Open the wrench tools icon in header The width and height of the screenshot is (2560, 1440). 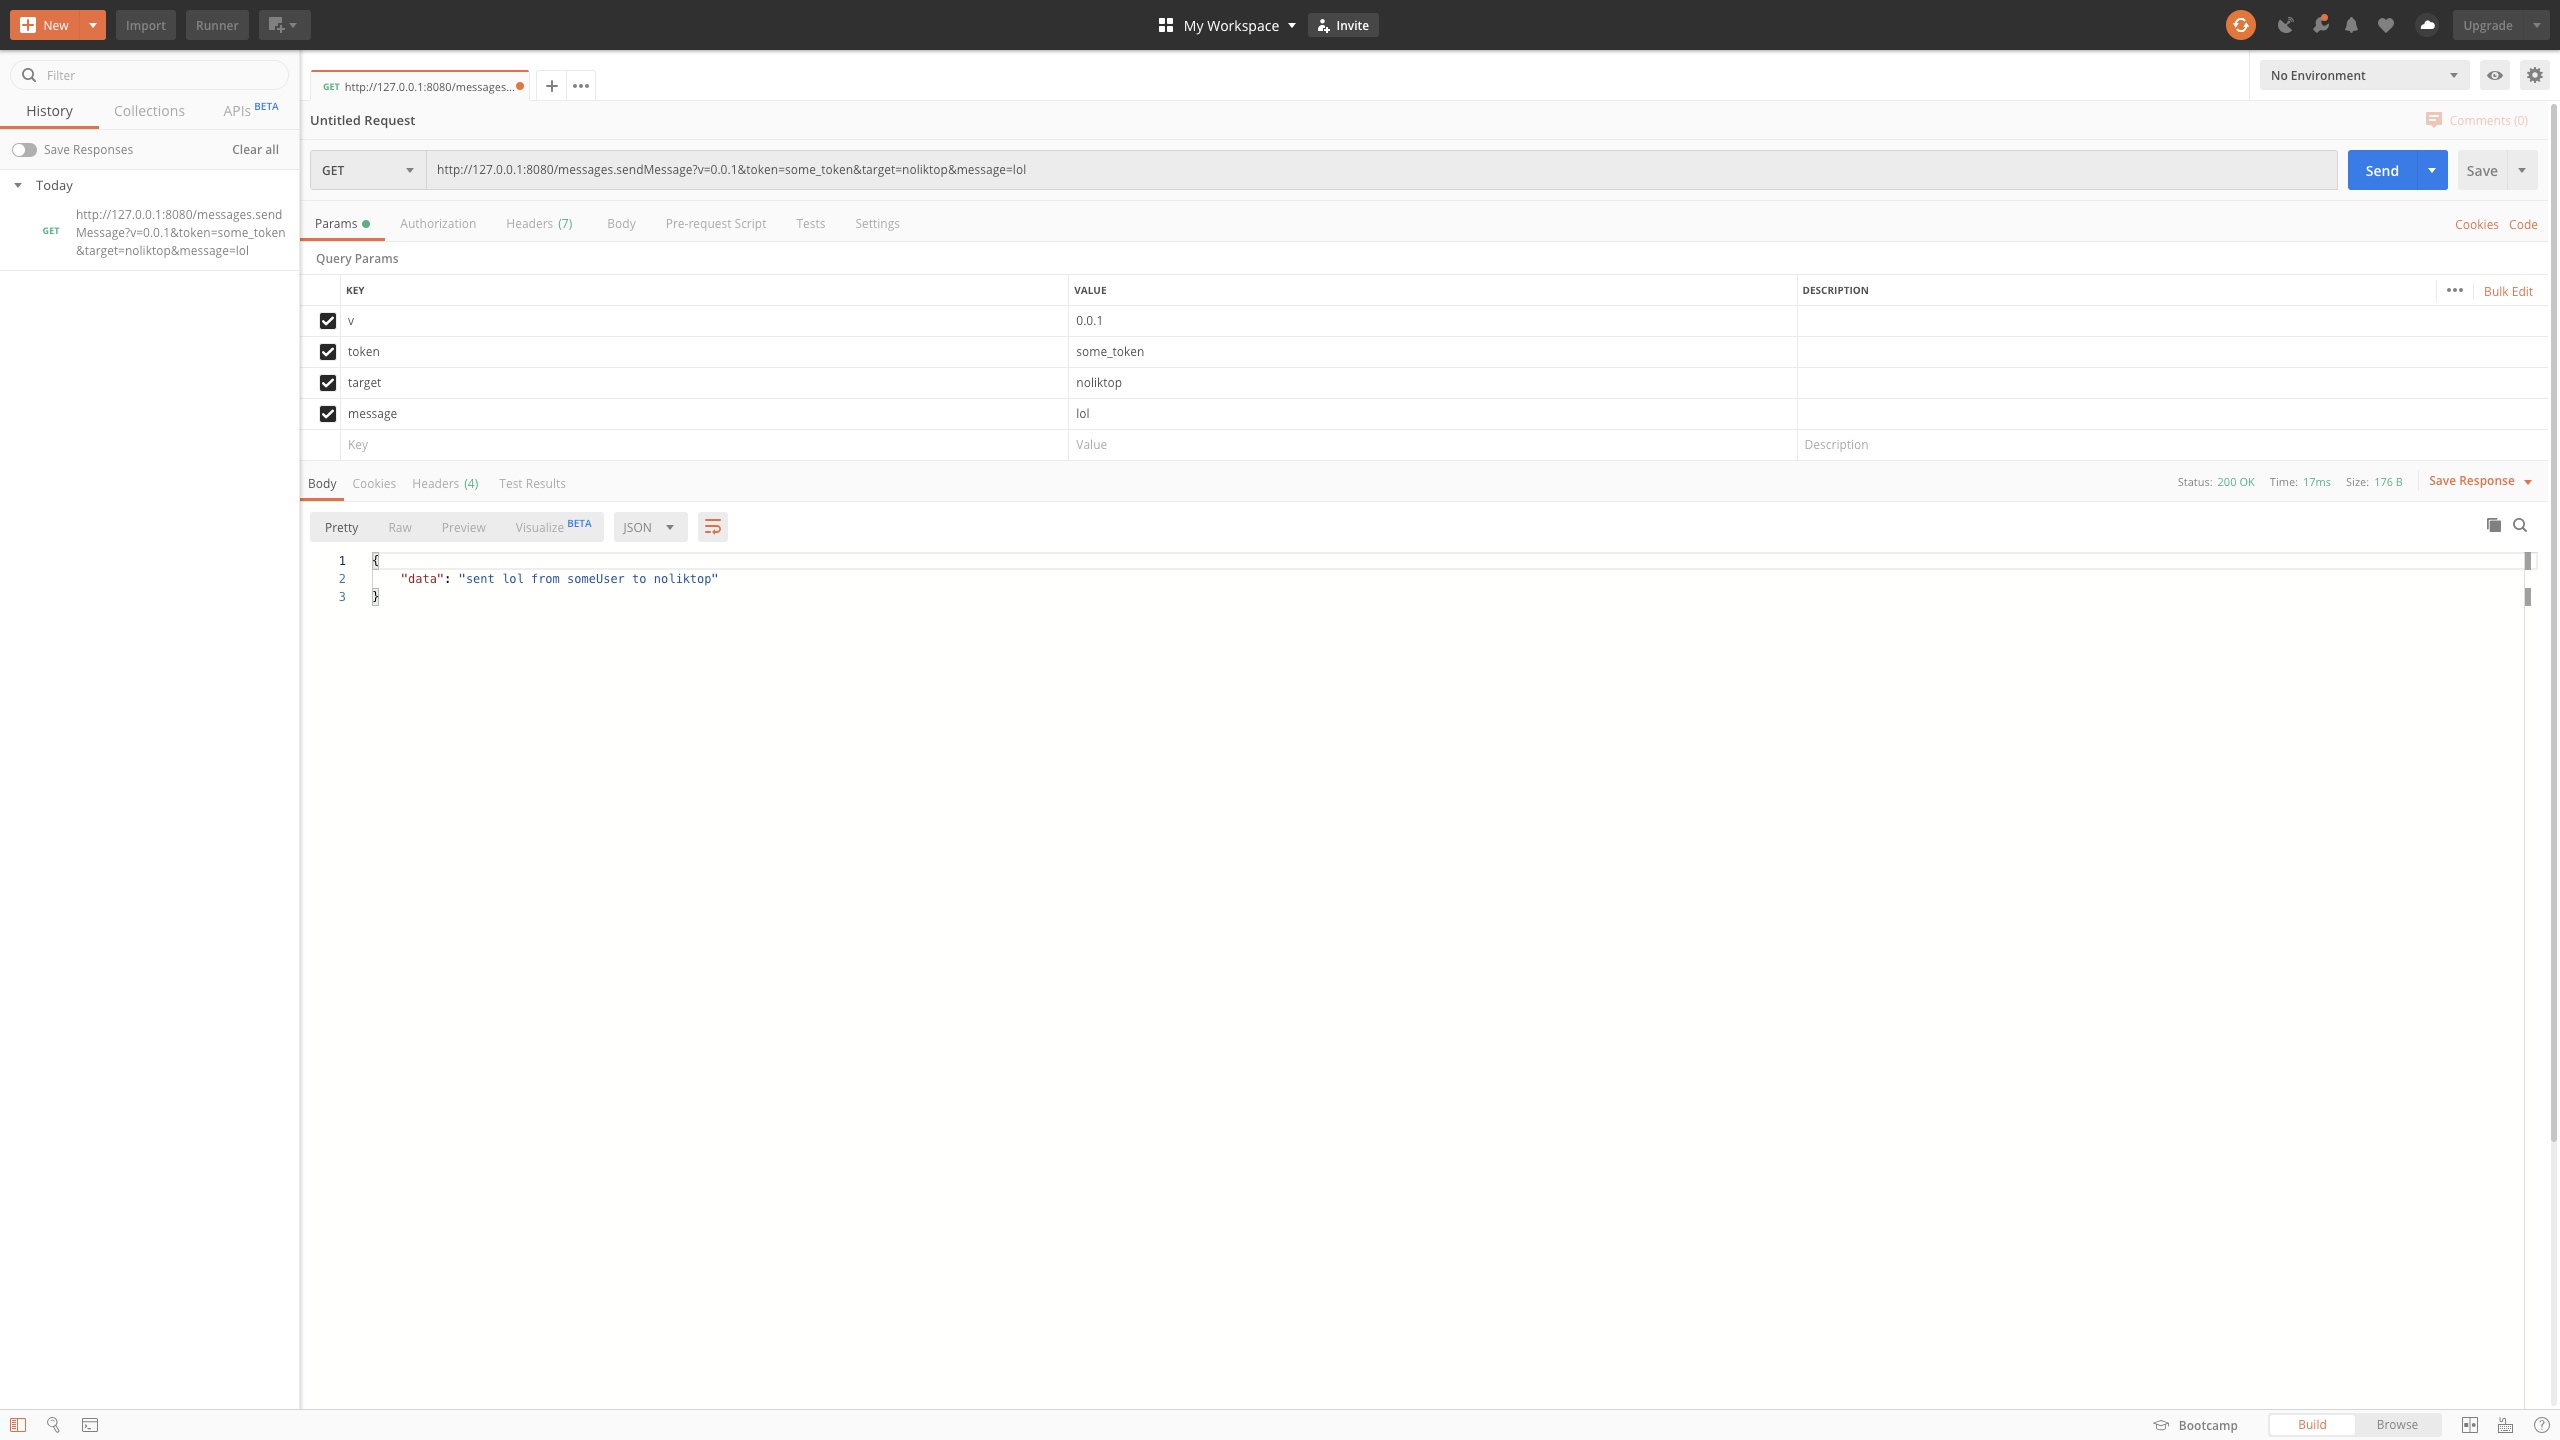[2320, 25]
